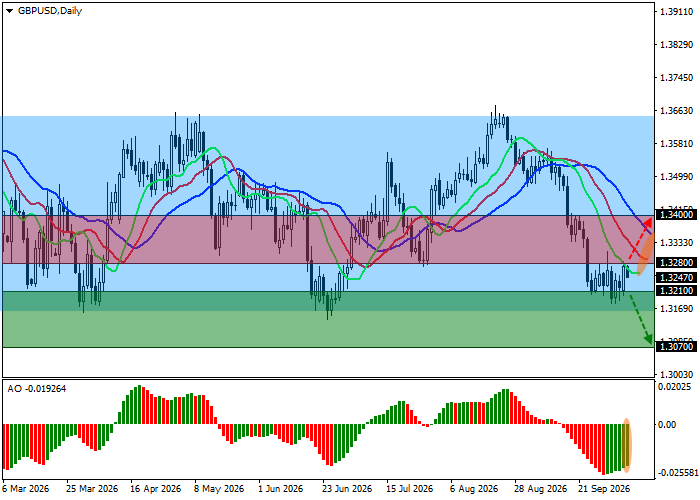
Task: Open the chart menu triangle beside GBPUSD,Daily
Action: point(9,11)
